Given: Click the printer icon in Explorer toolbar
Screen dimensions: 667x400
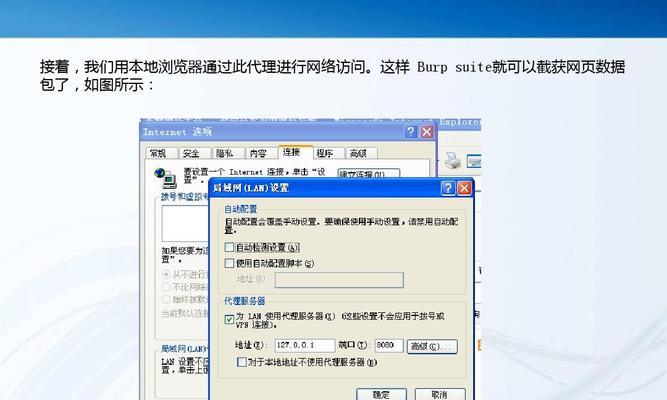Looking at the screenshot, I should click(x=453, y=160).
